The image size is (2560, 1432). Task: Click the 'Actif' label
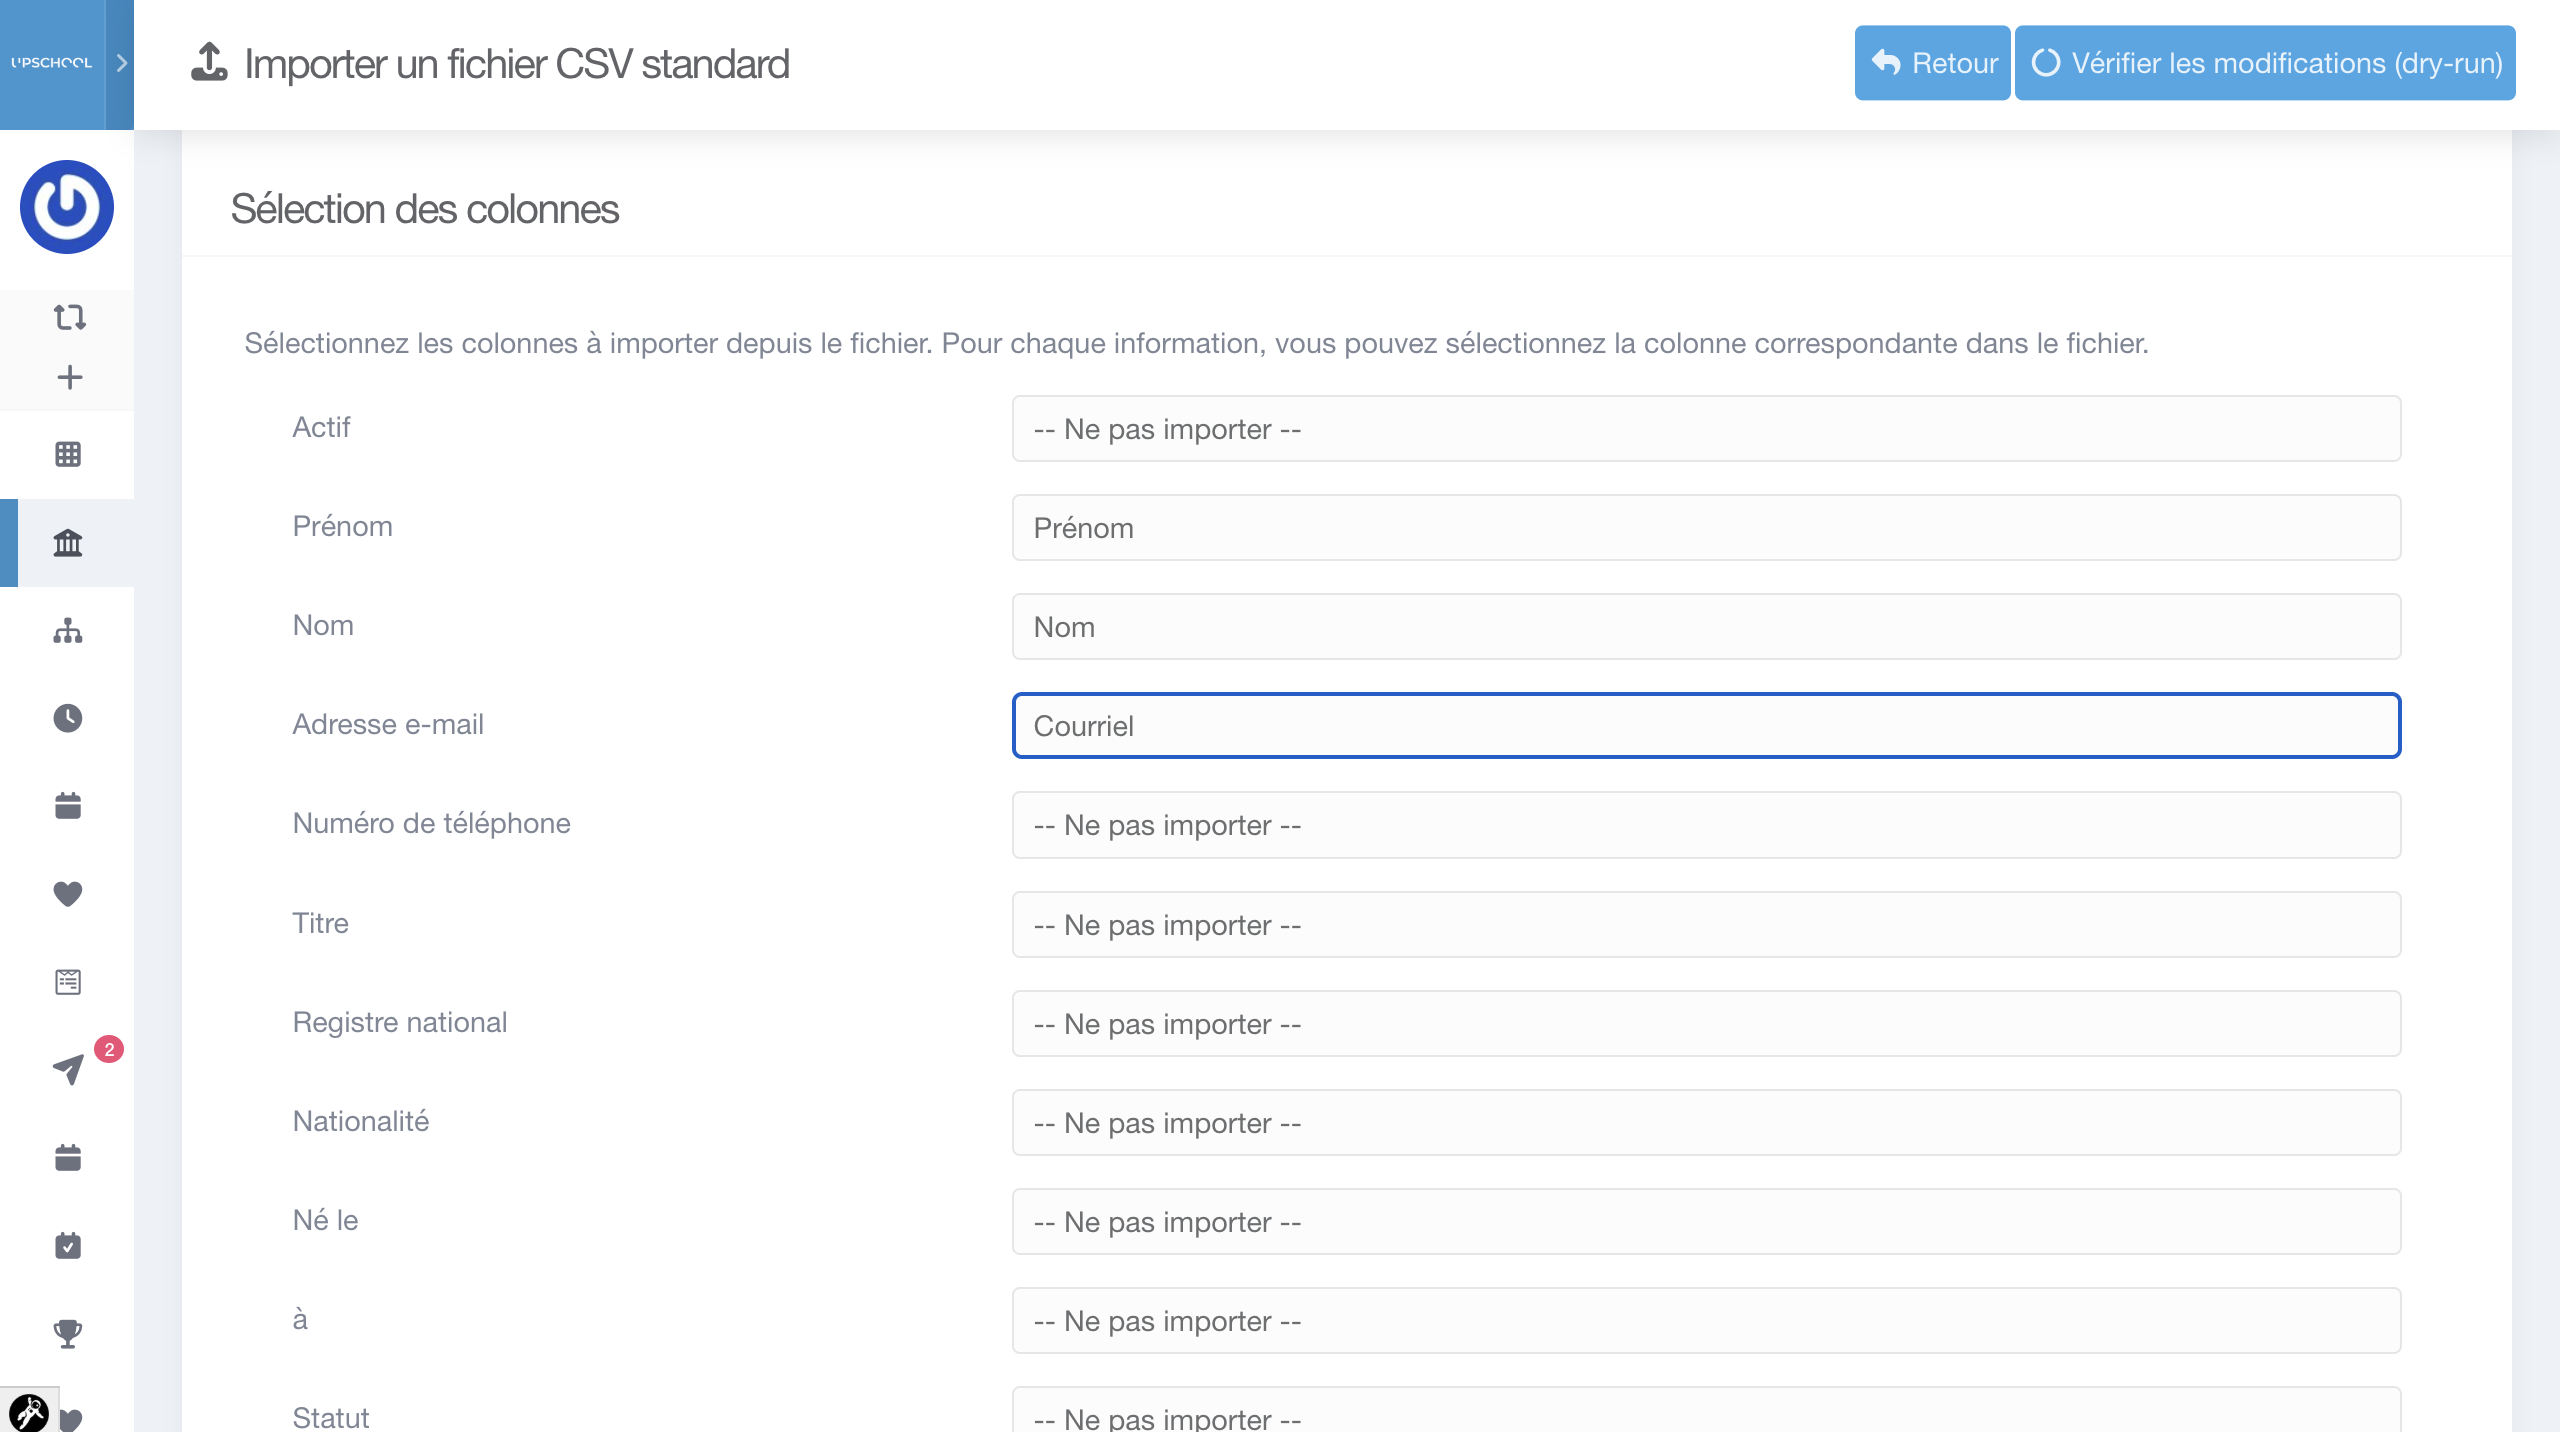point(321,427)
